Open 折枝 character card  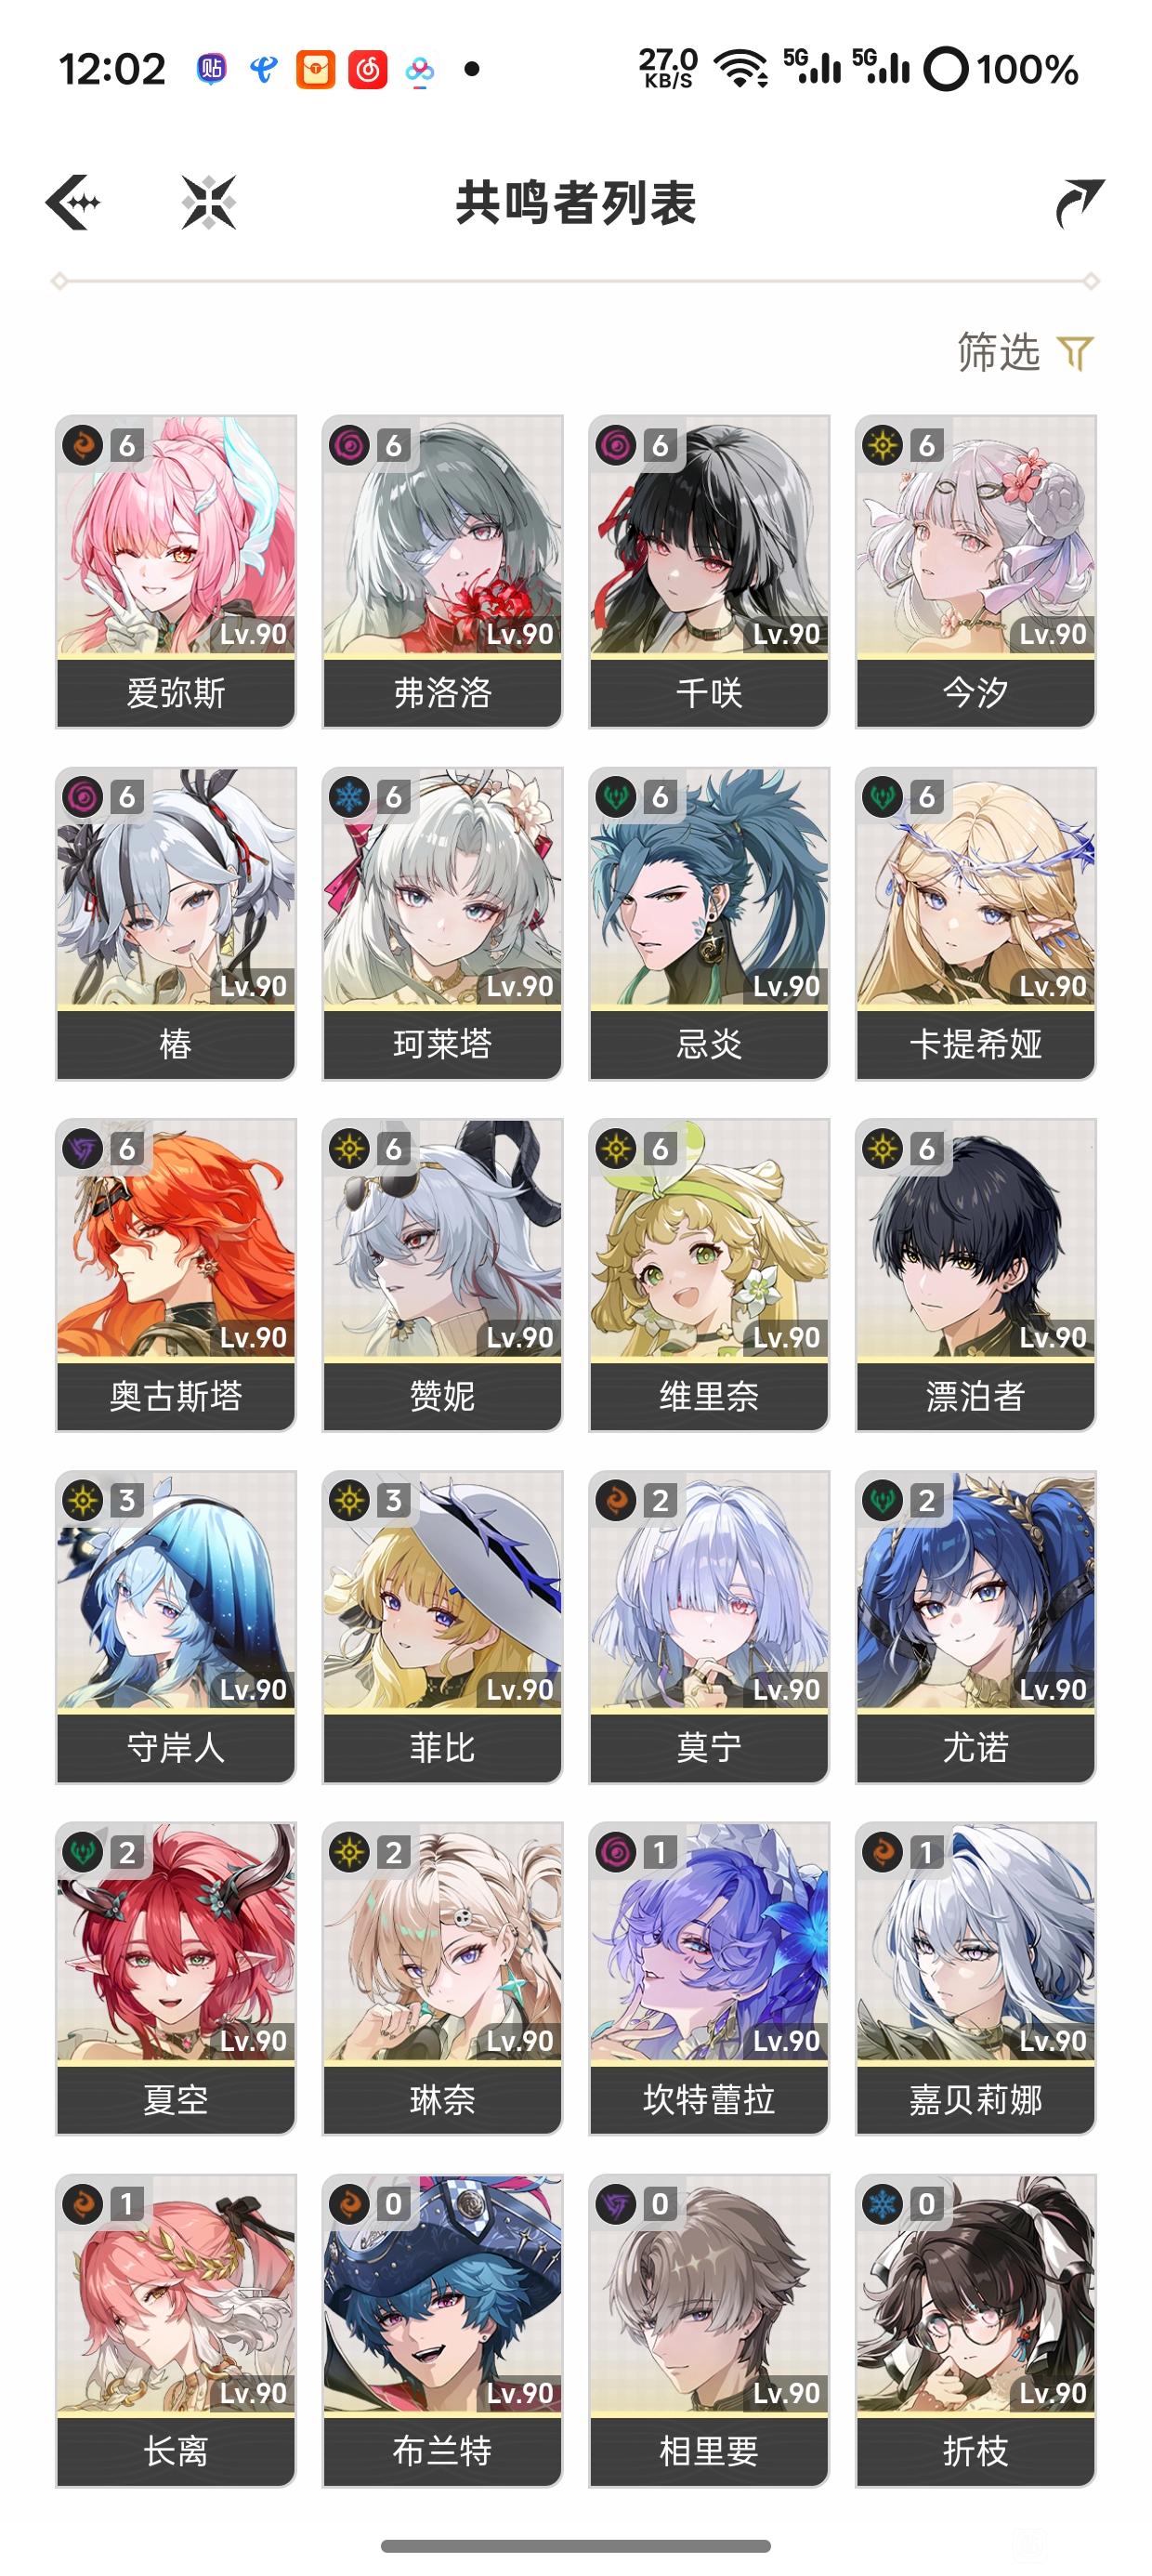[976, 2331]
